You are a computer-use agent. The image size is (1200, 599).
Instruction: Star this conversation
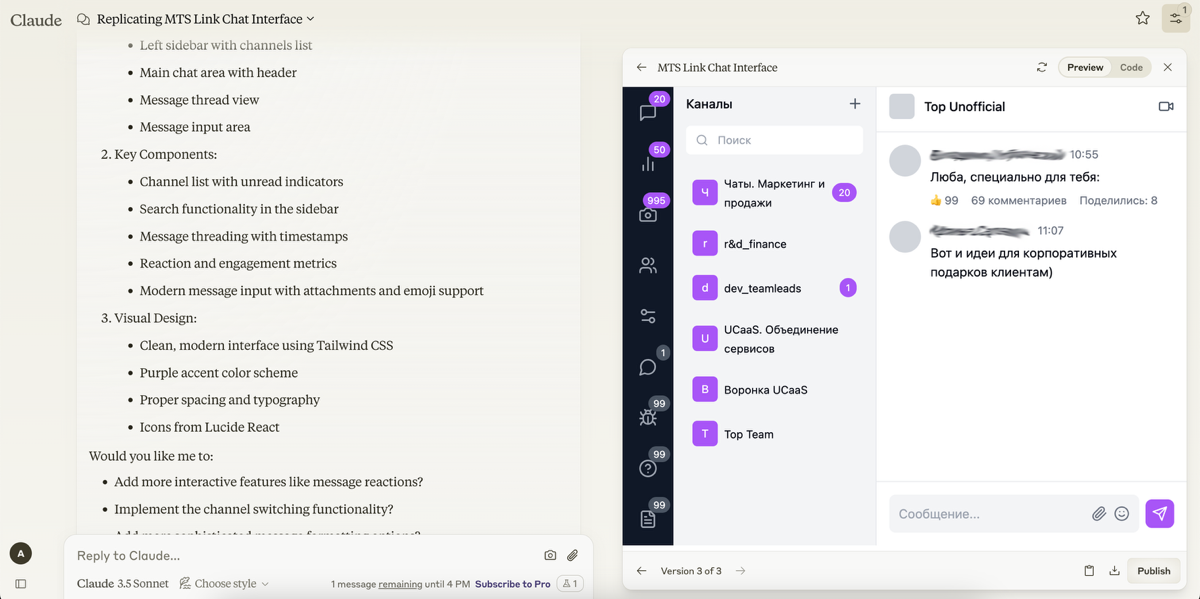(1143, 18)
